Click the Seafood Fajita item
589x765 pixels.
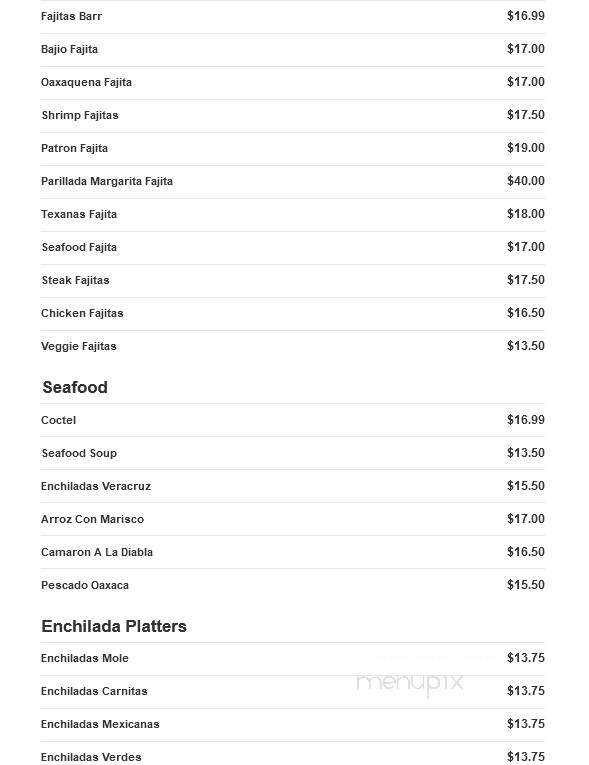tap(79, 247)
